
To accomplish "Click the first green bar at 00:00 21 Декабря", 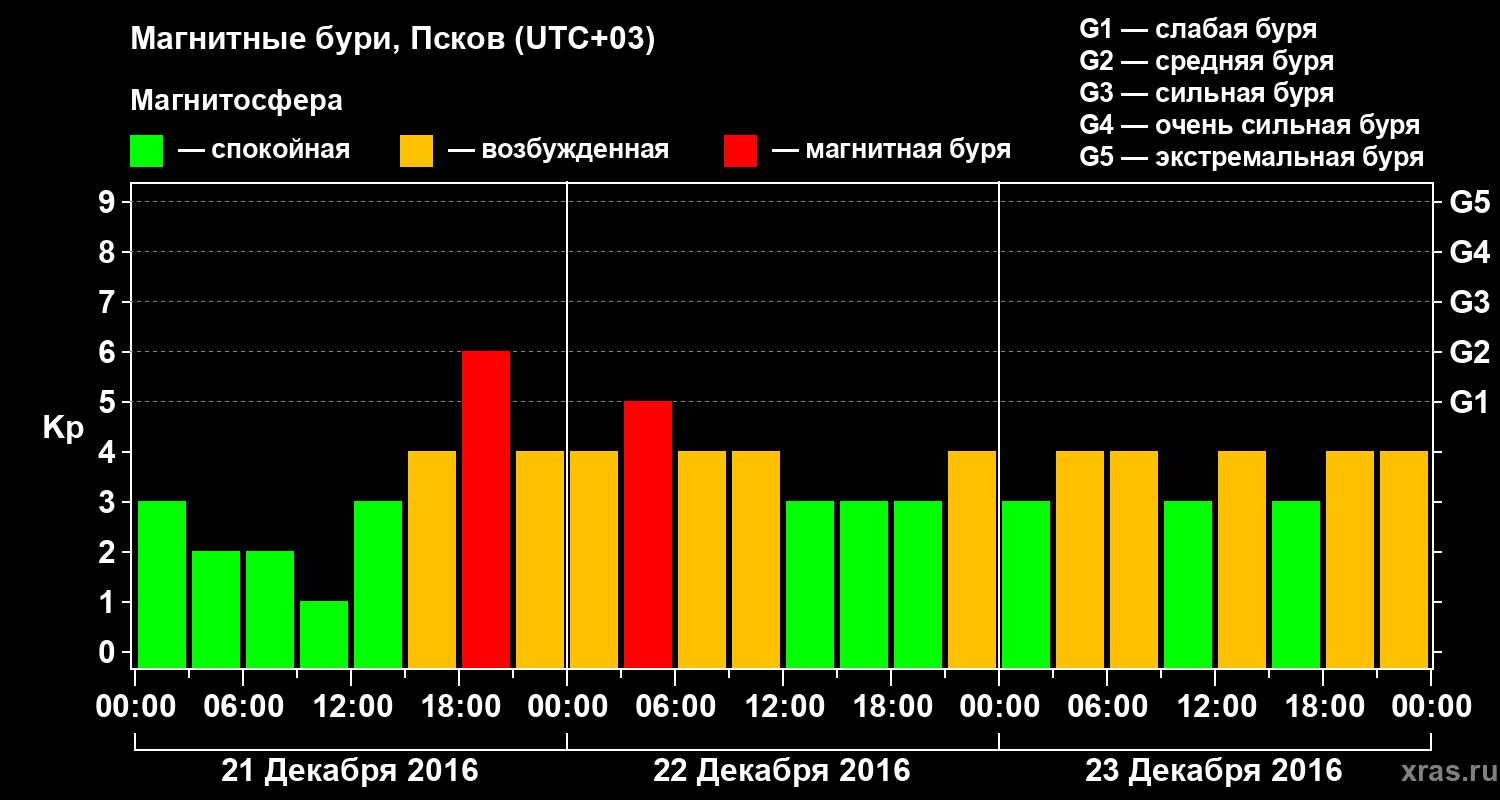I will [x=162, y=585].
